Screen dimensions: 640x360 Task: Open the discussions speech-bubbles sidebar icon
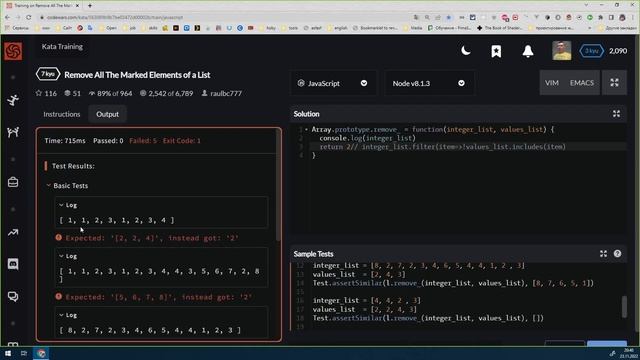13,296
